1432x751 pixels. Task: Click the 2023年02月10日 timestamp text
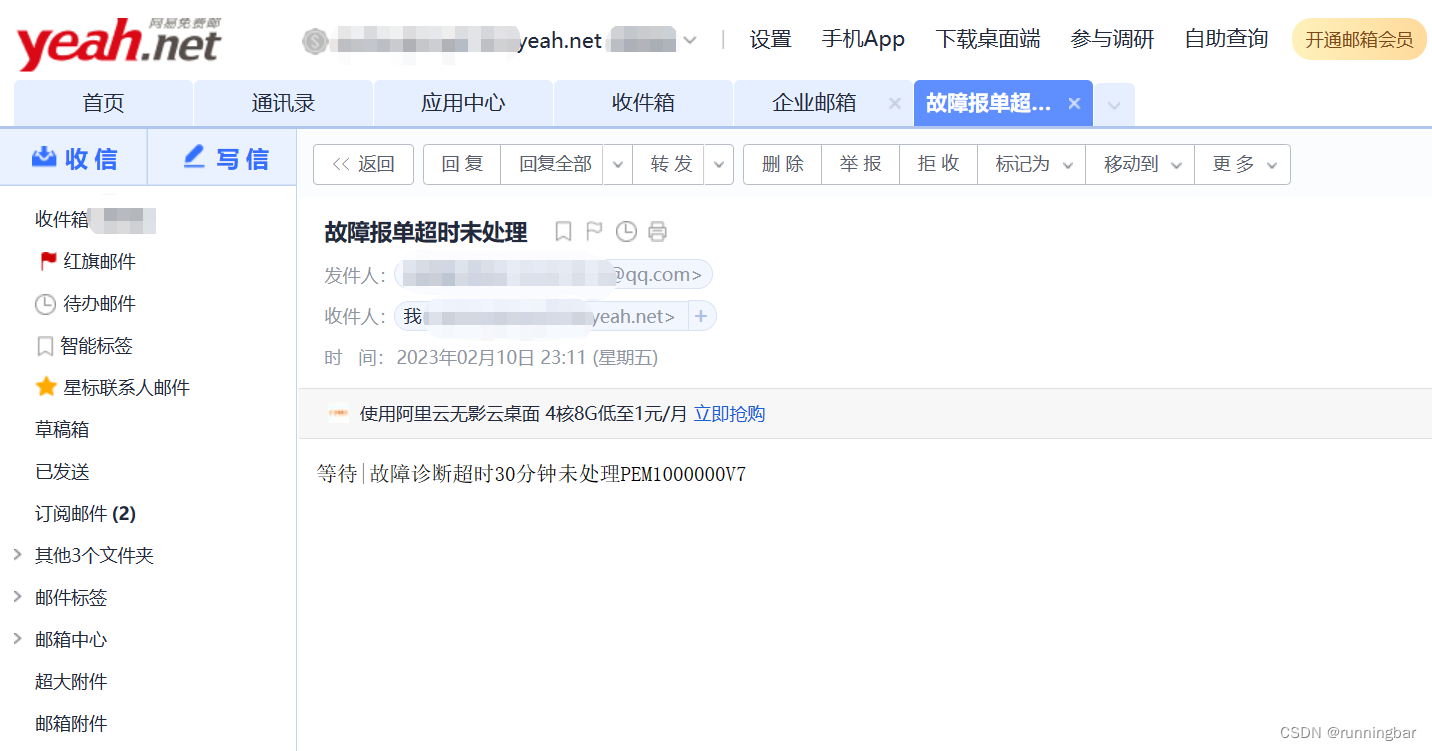pos(527,358)
